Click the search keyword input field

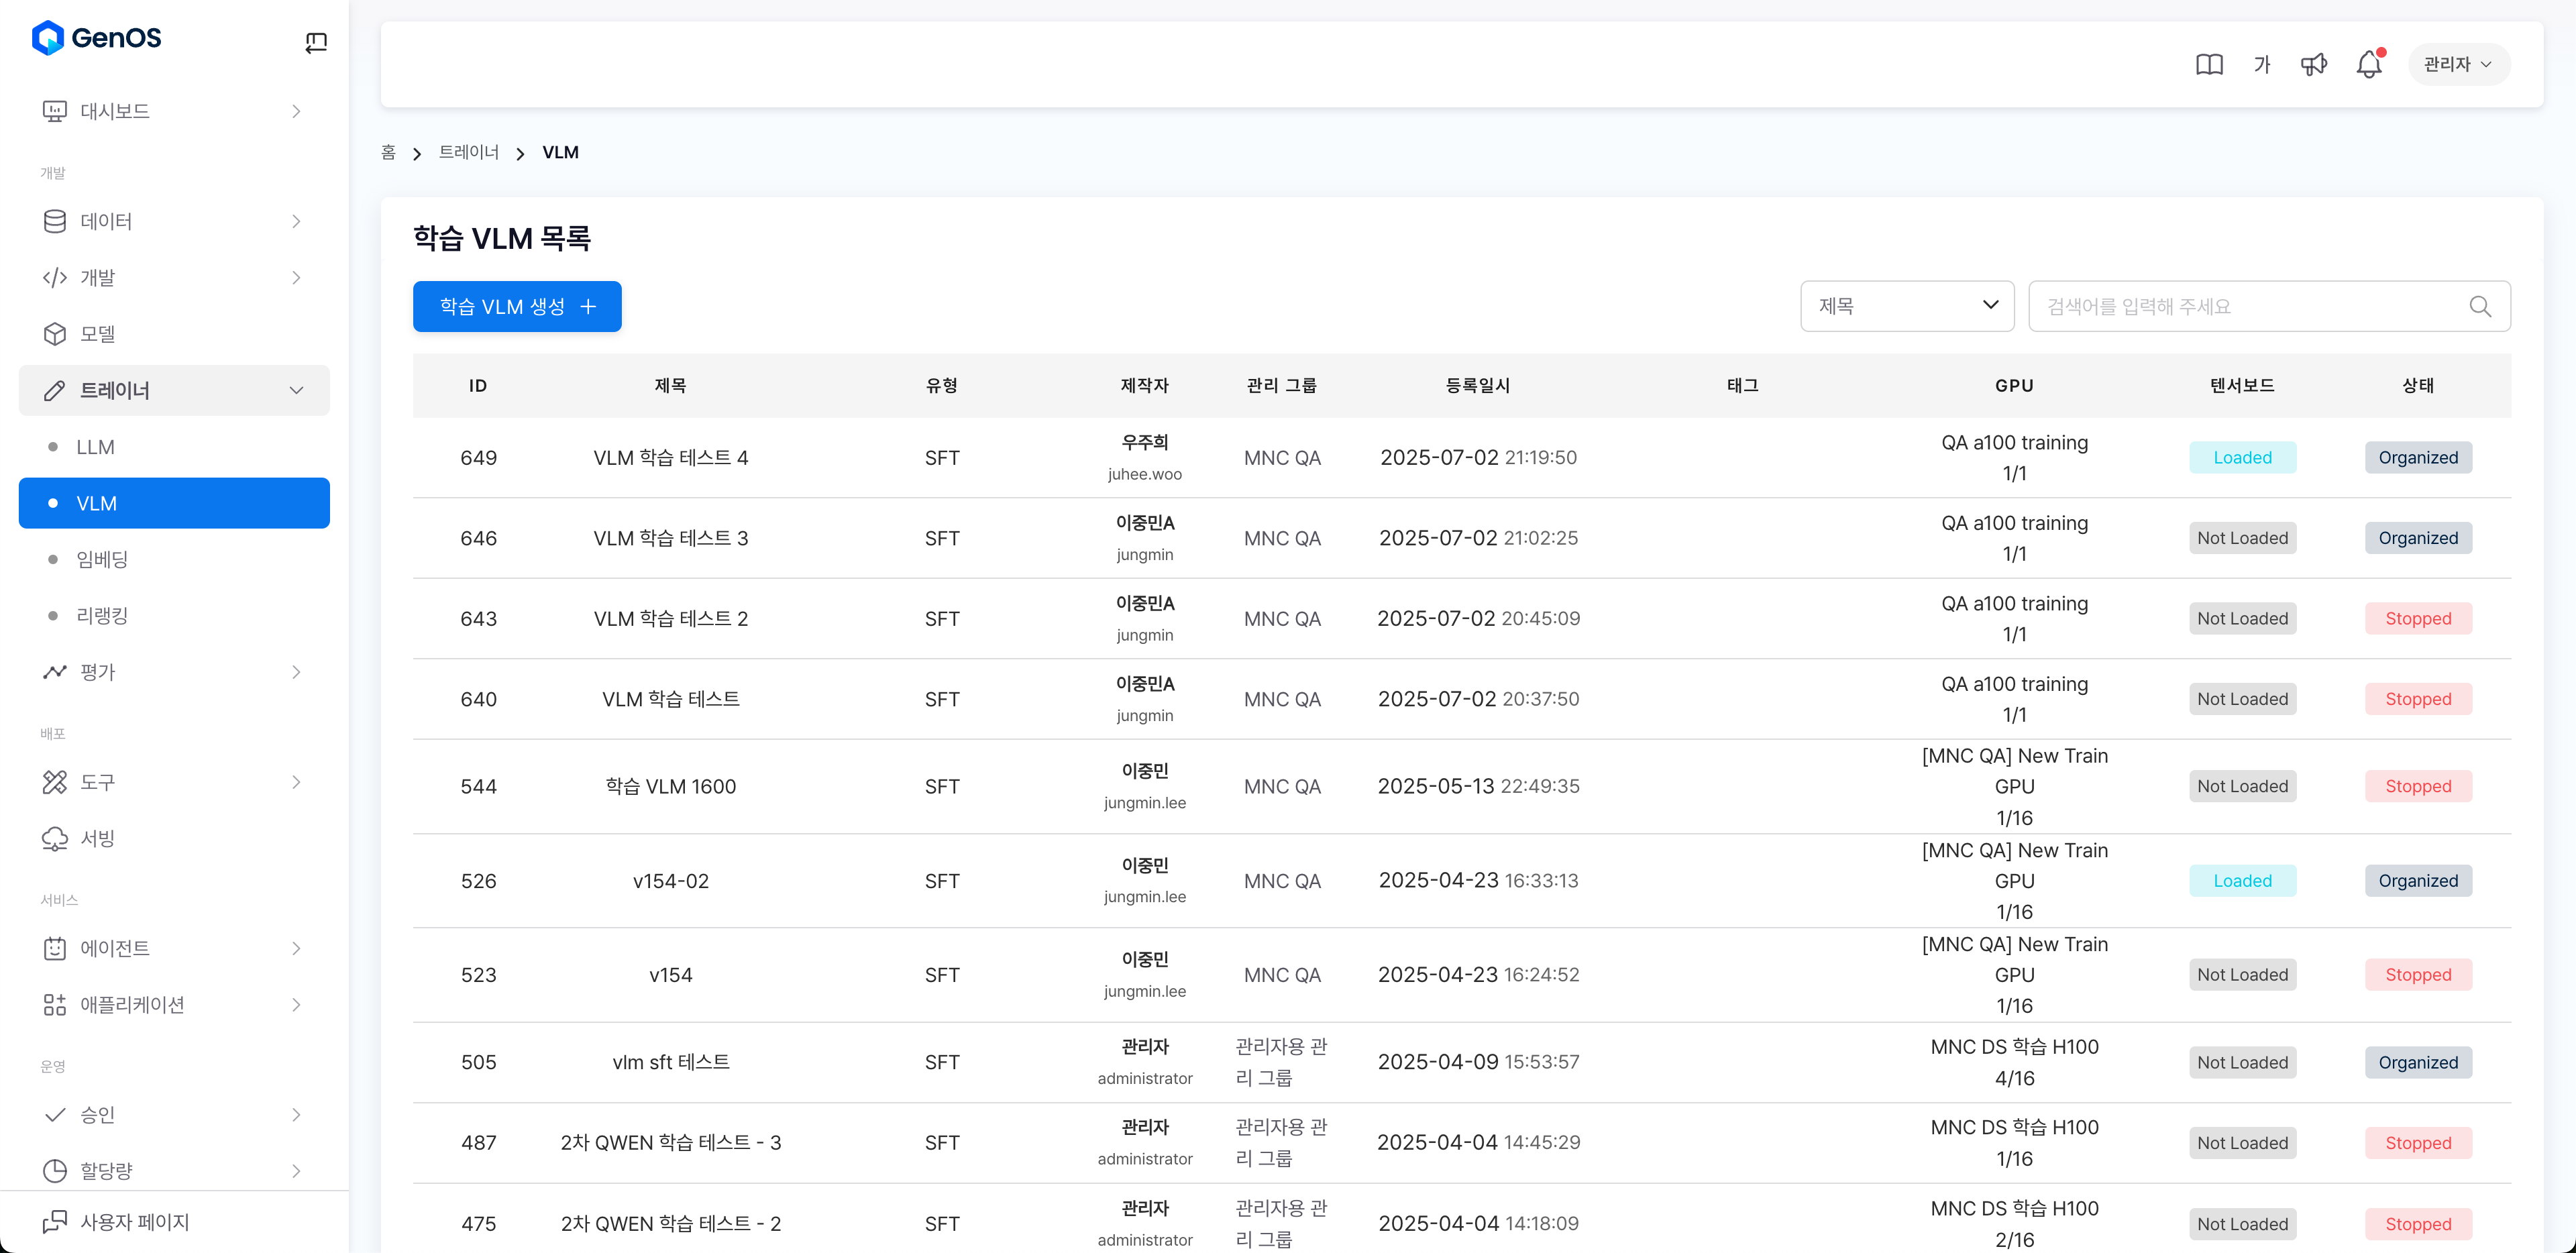2250,306
